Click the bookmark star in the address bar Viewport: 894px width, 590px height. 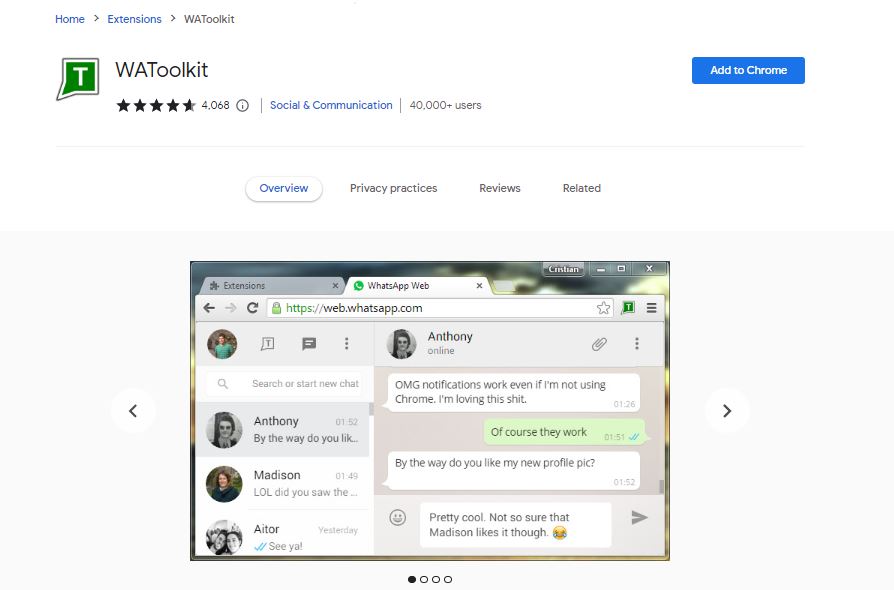pyautogui.click(x=603, y=308)
